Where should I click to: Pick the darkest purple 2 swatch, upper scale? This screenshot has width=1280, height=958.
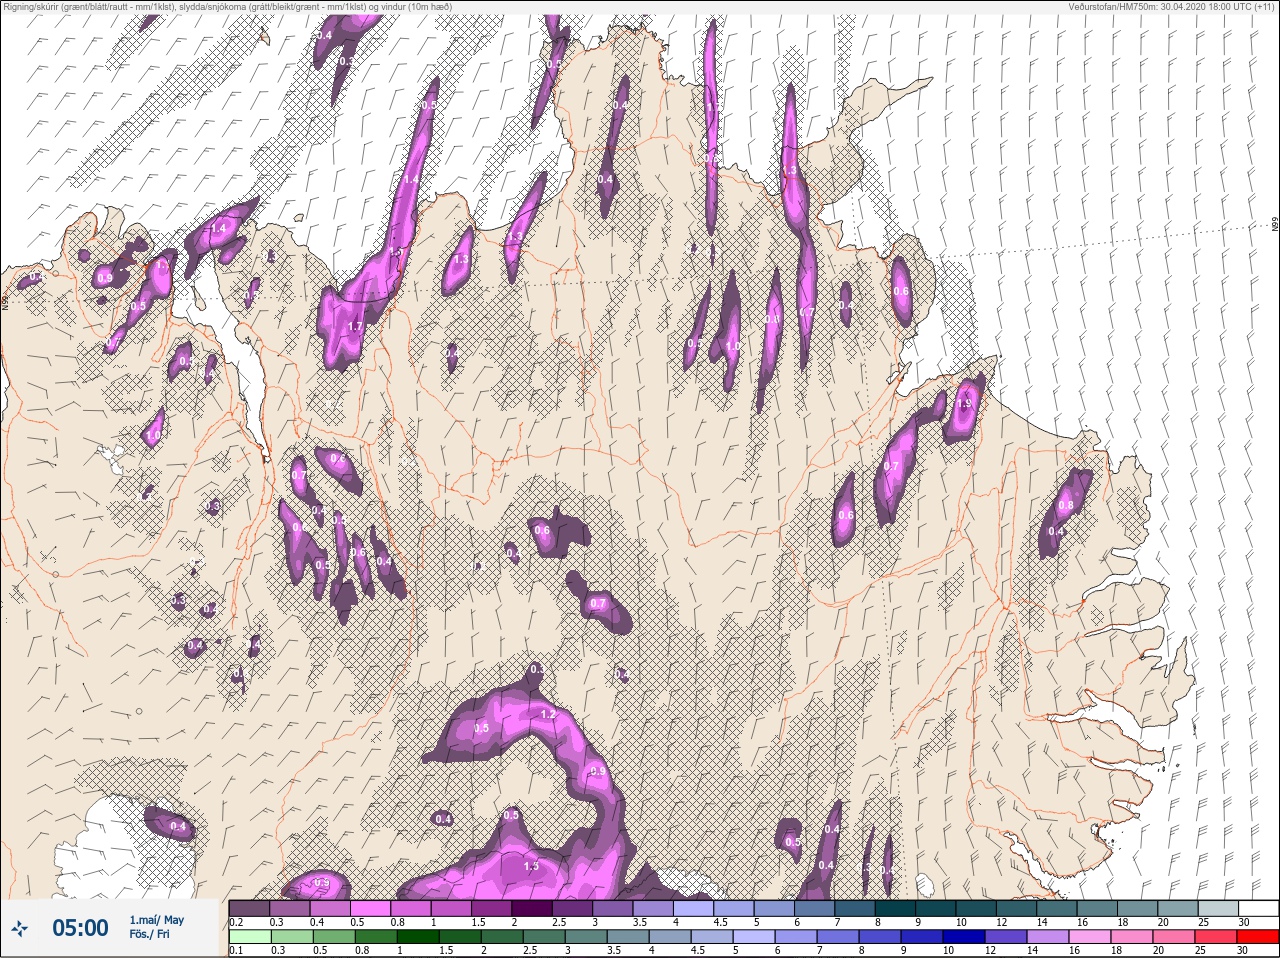coord(532,907)
